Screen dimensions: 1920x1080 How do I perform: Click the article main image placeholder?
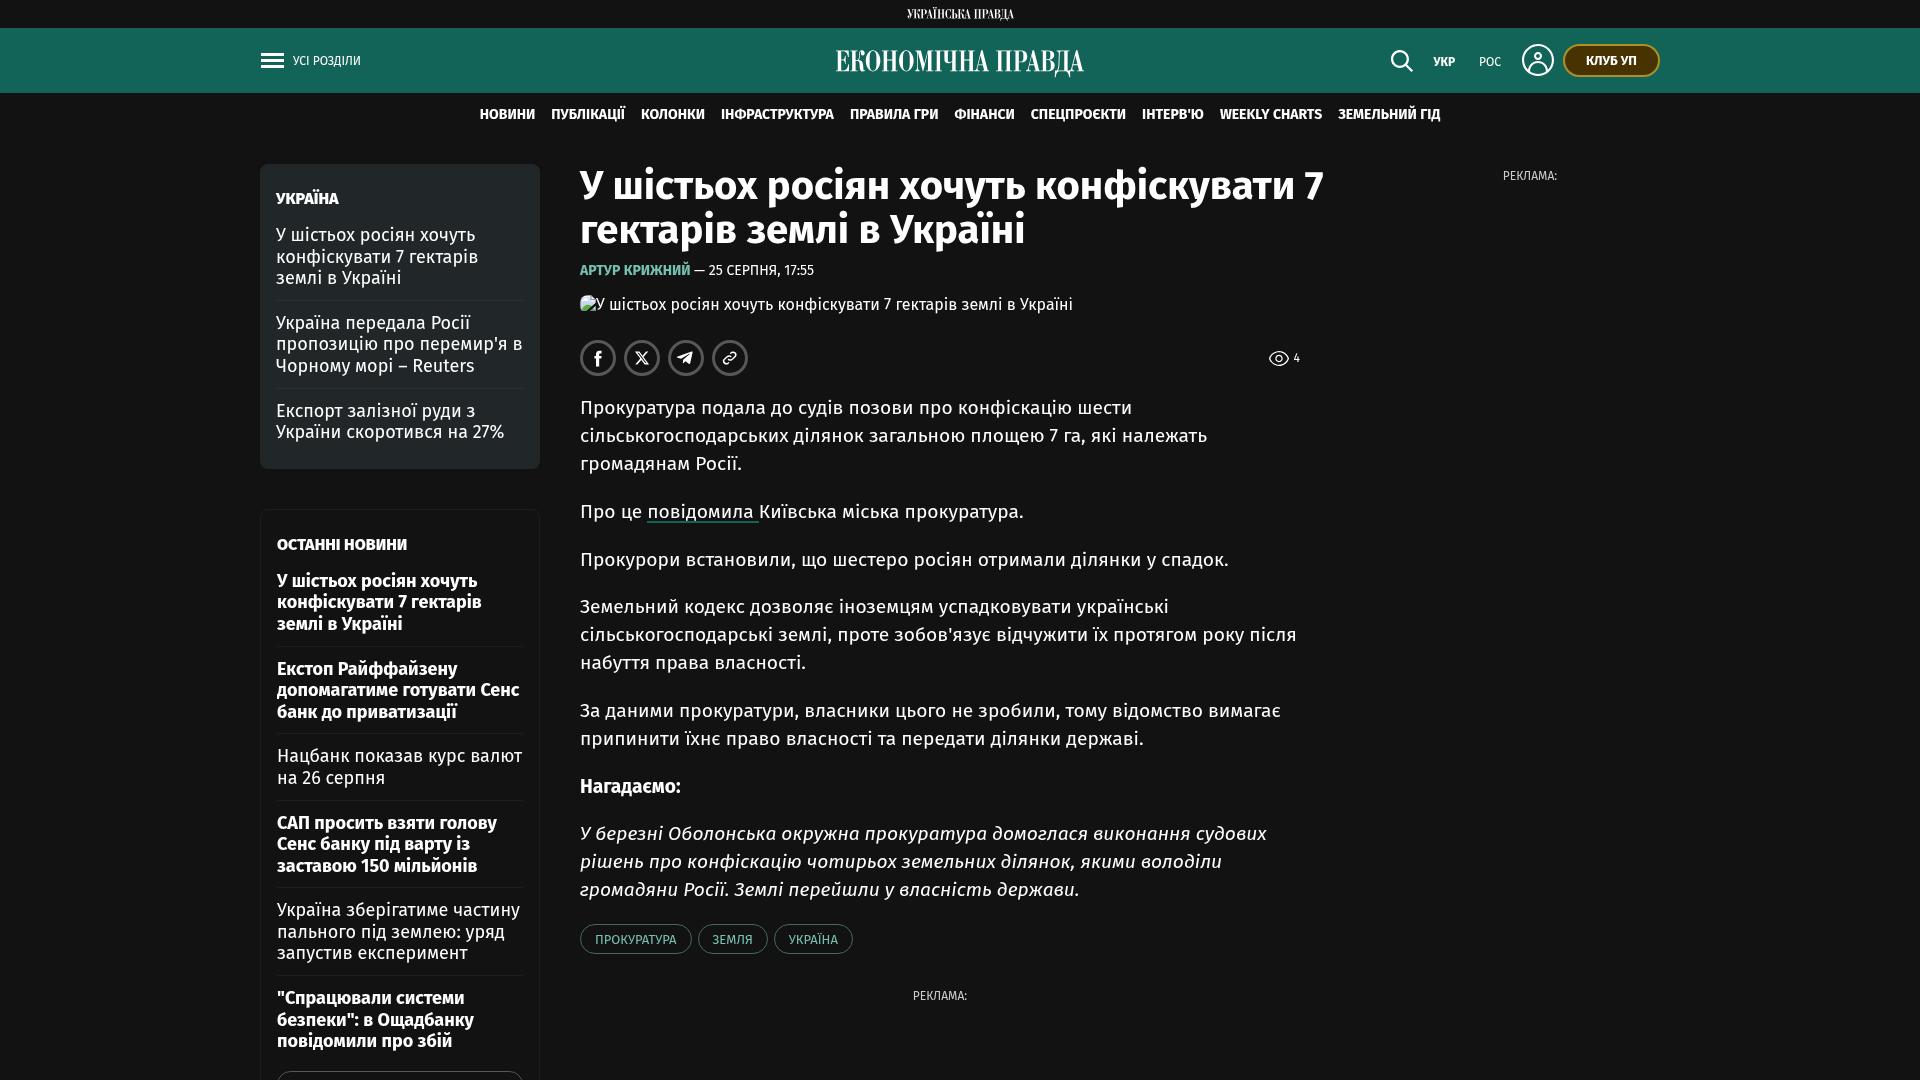tap(826, 304)
